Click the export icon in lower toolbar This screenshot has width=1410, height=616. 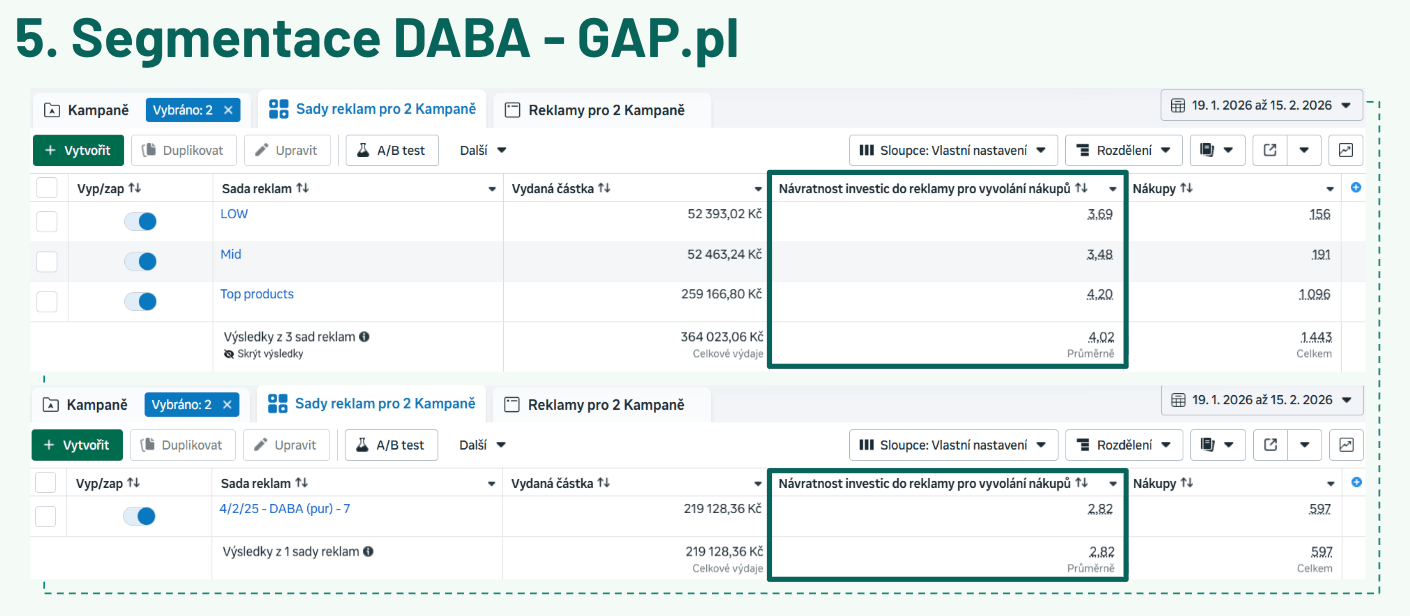tap(1270, 445)
